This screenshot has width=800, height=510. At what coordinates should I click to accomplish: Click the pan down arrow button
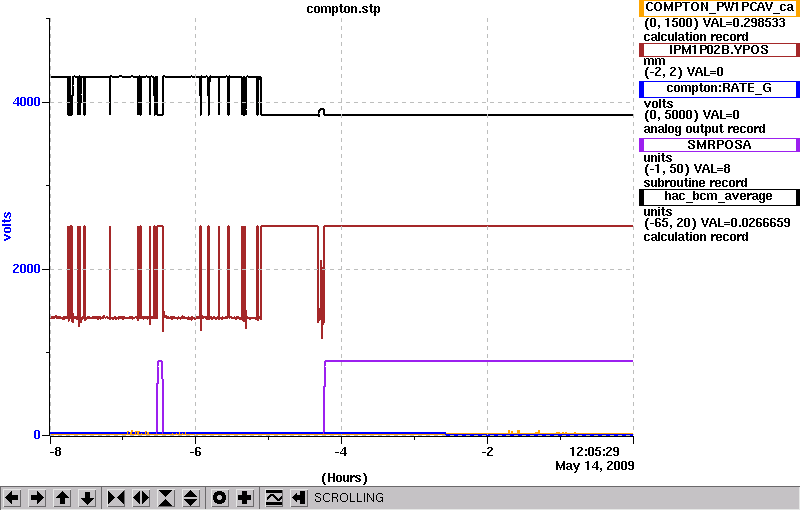click(x=87, y=497)
